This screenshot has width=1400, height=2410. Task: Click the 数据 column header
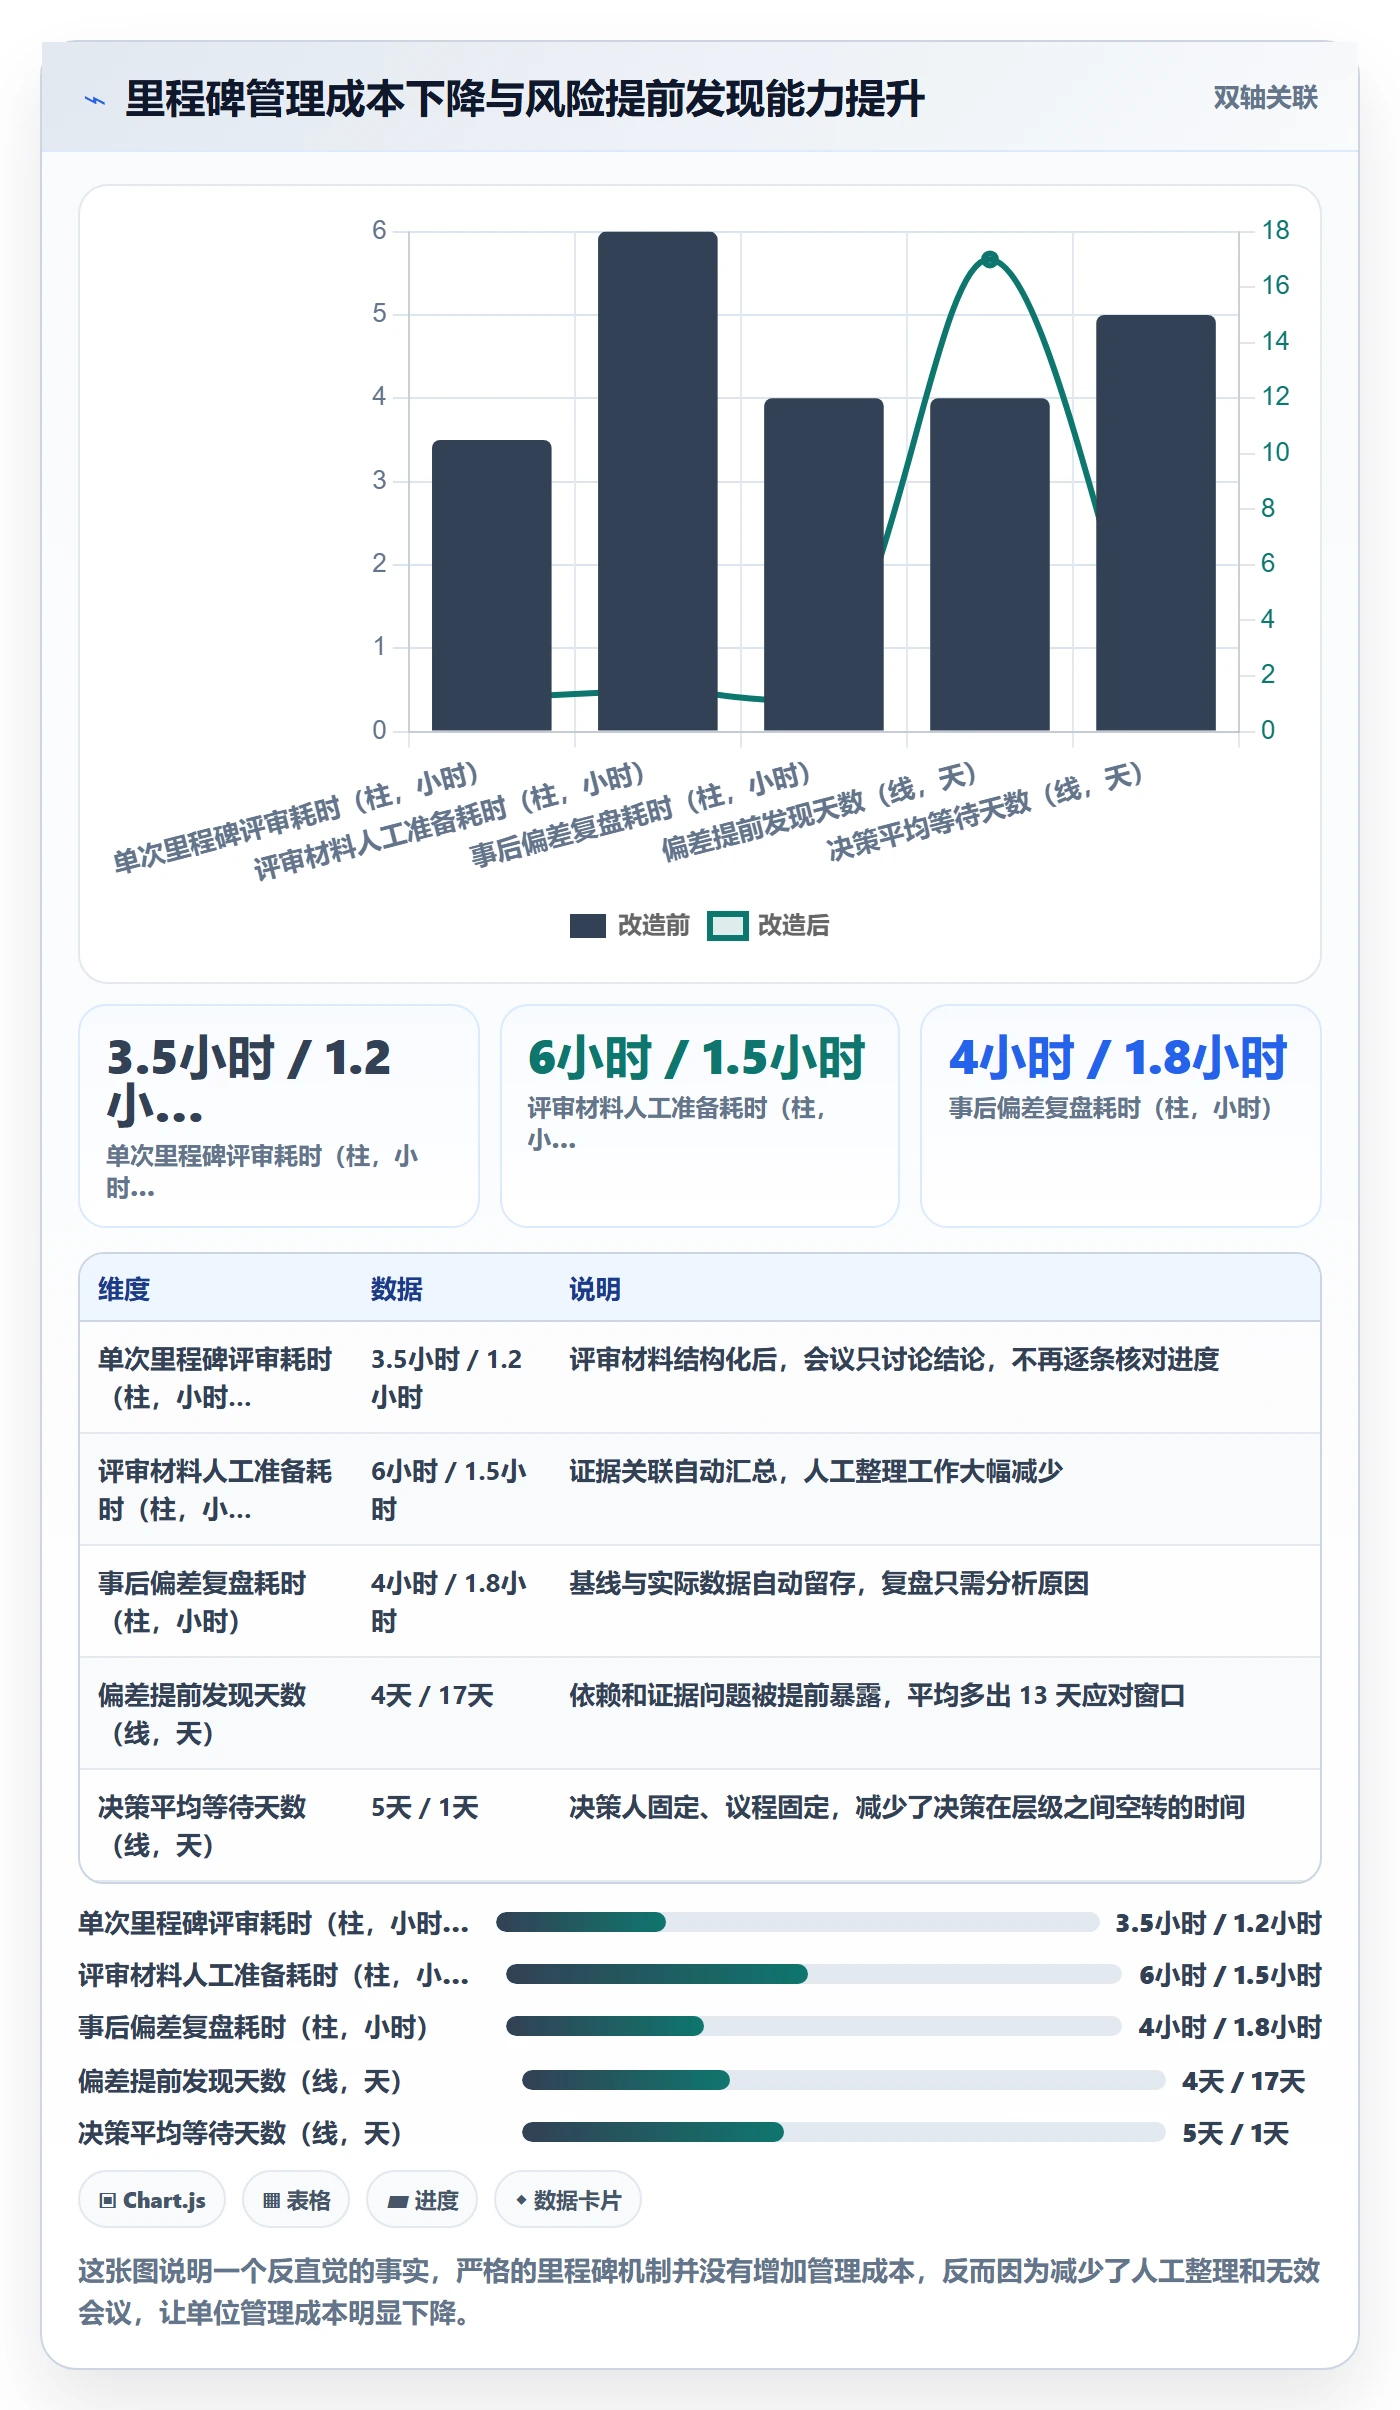[x=397, y=1289]
